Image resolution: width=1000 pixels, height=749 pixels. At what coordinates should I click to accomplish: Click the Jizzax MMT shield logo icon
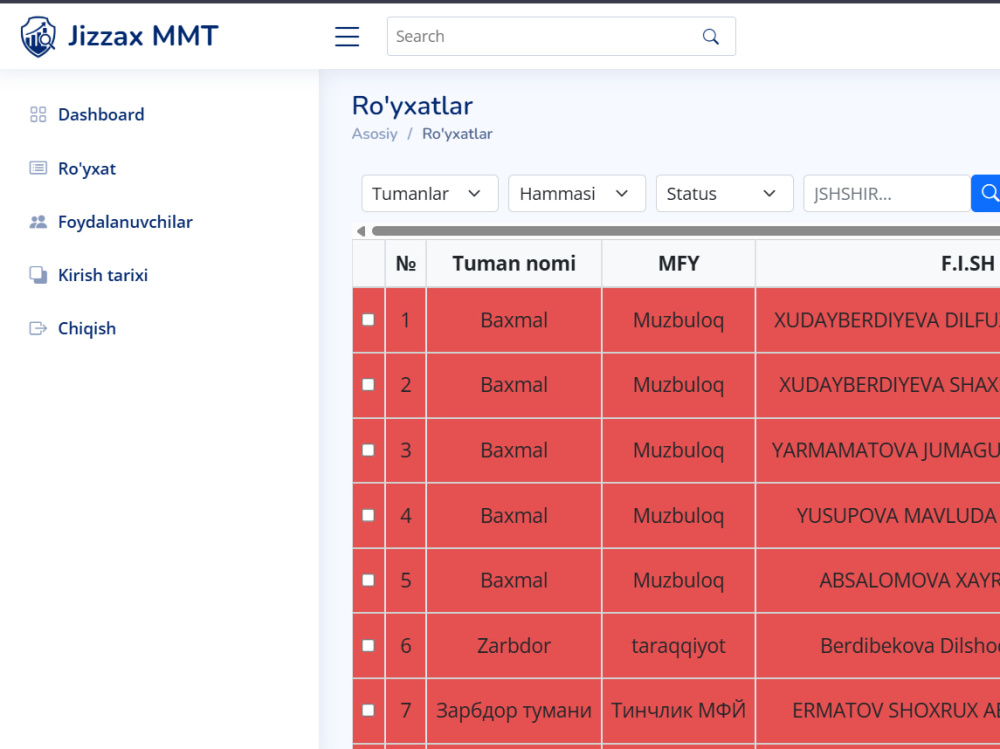click(38, 36)
